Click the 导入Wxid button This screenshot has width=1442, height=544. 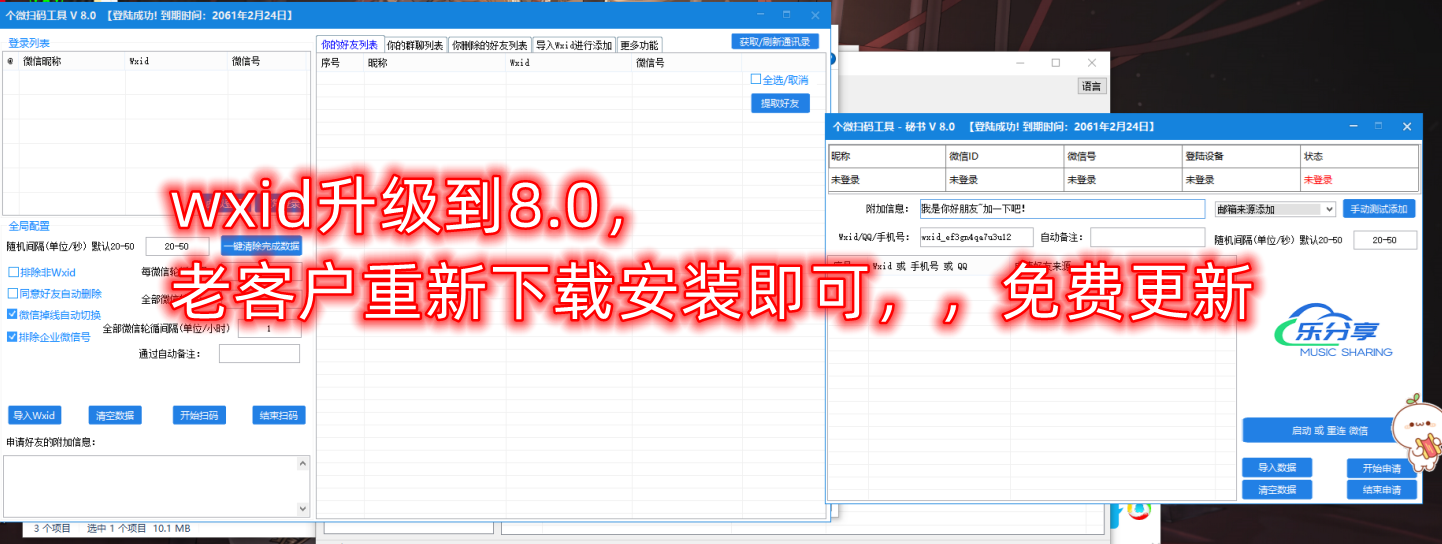point(35,416)
